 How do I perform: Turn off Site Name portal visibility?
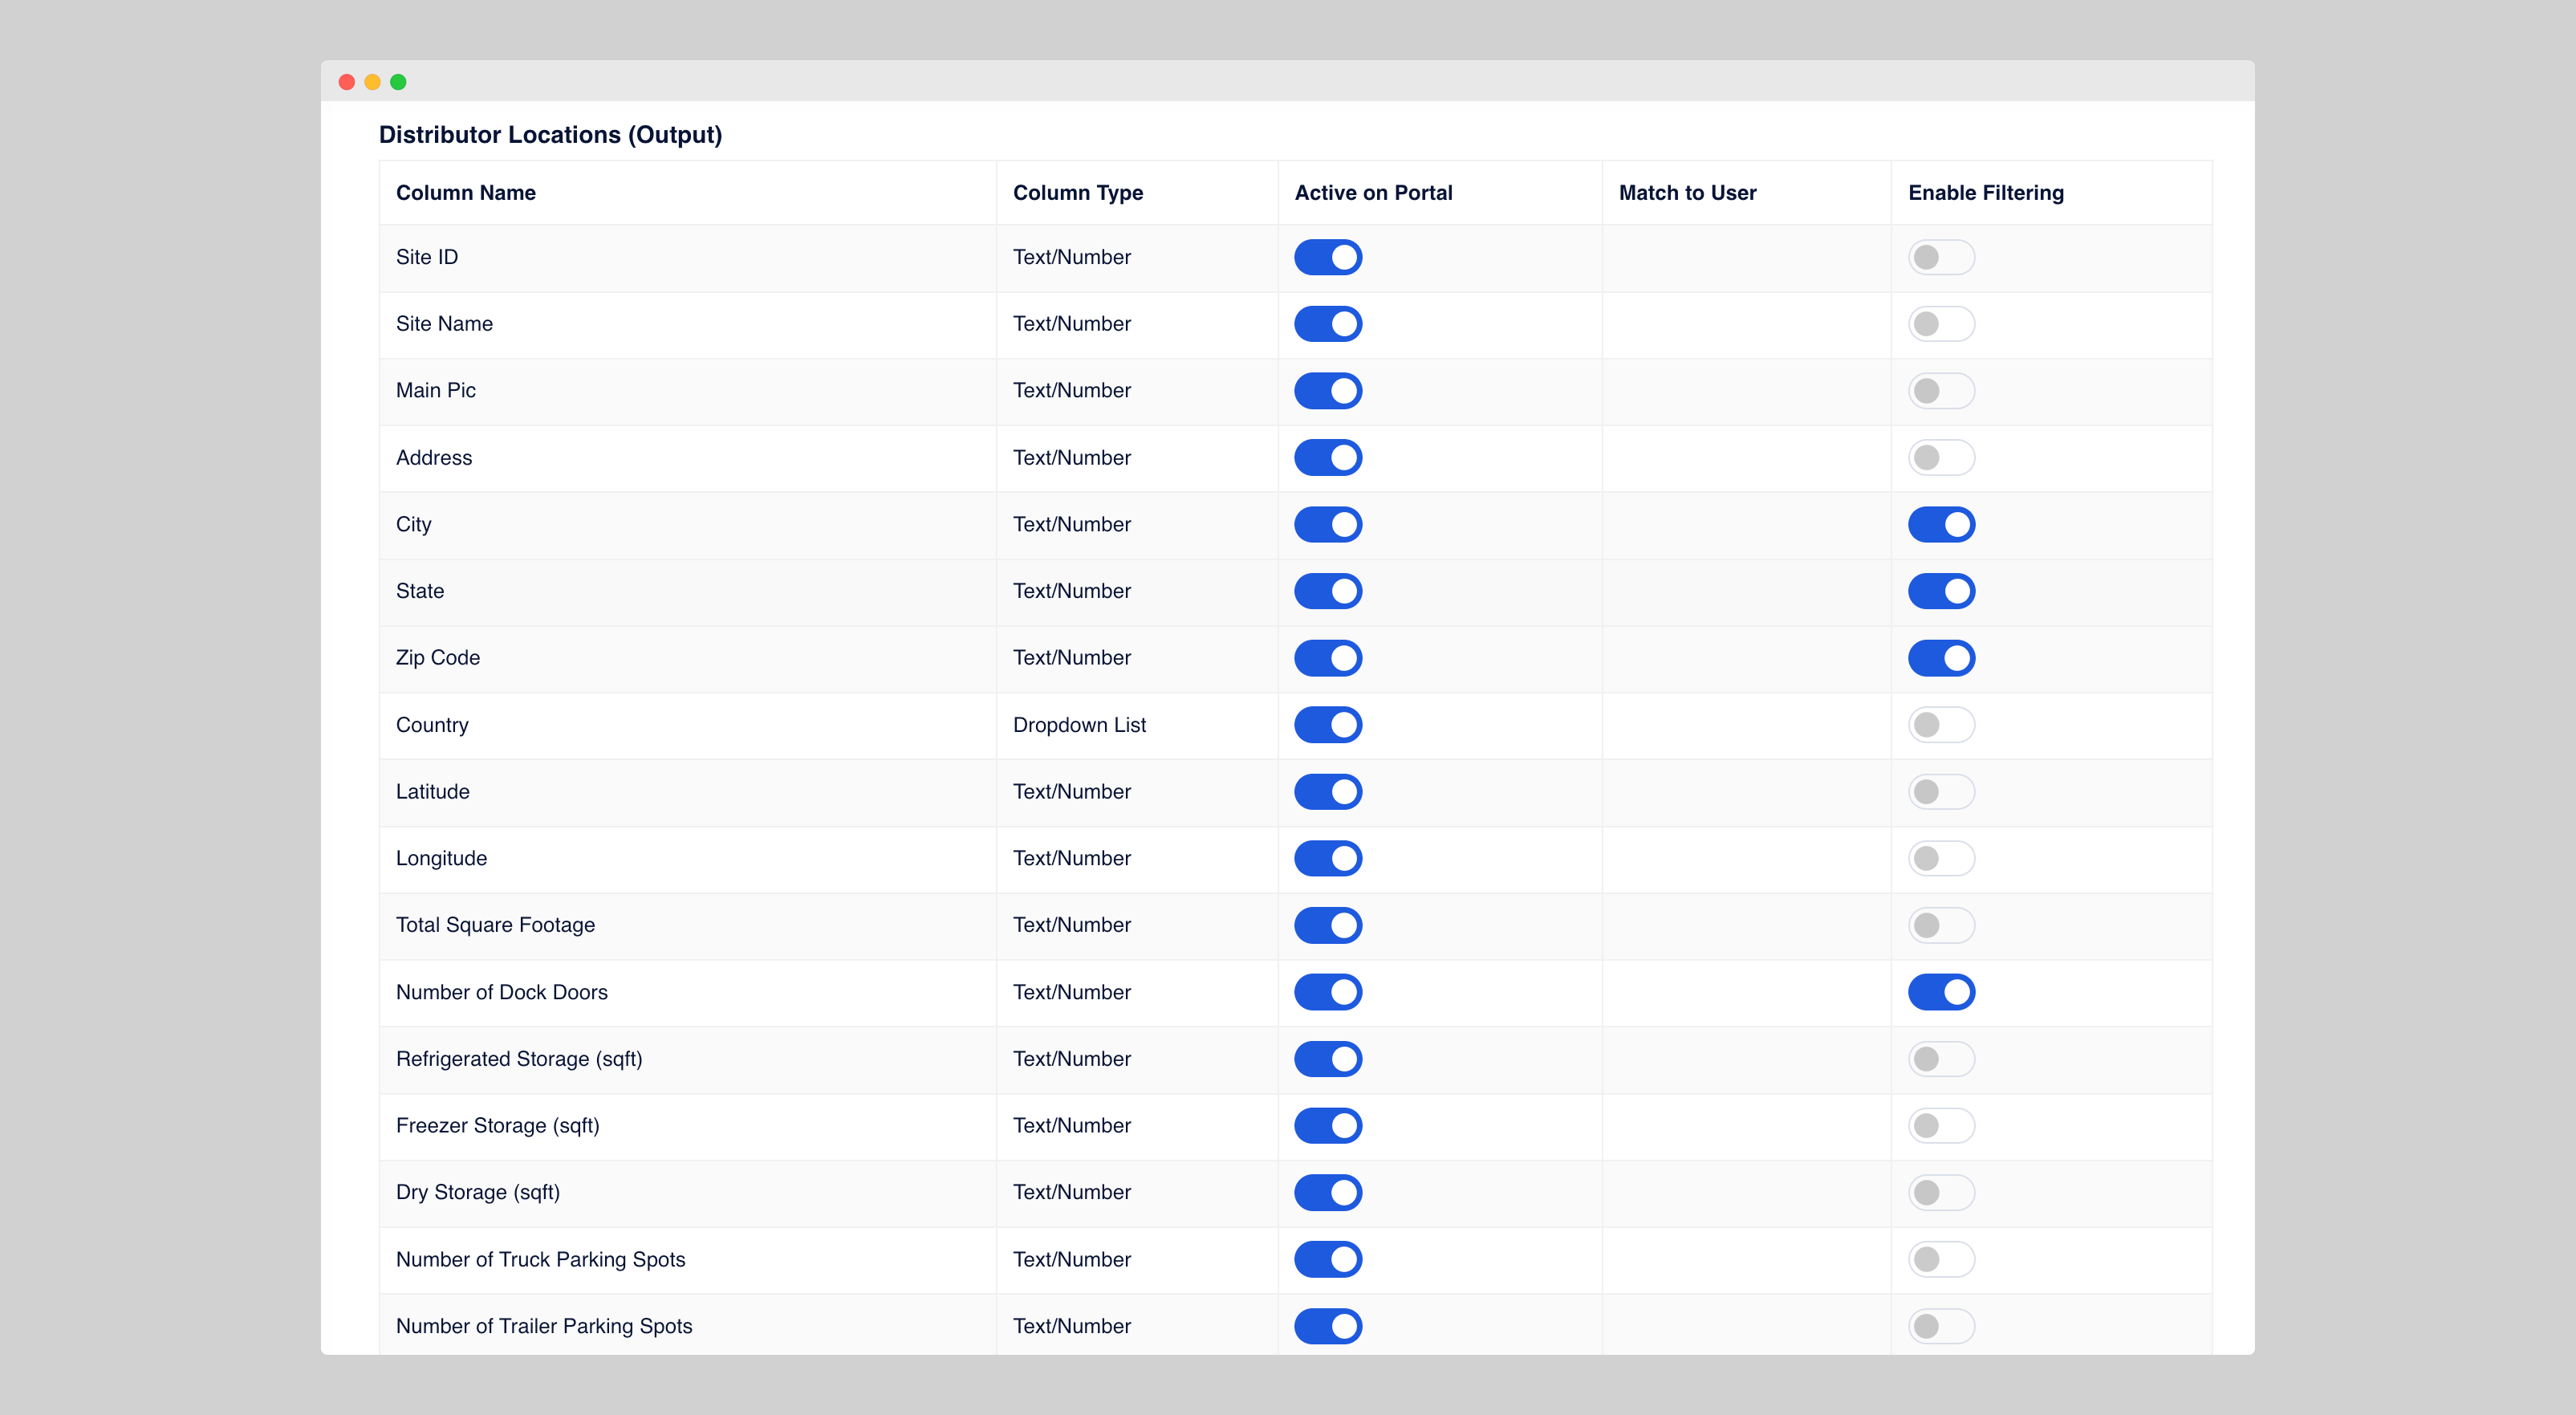pos(1327,323)
